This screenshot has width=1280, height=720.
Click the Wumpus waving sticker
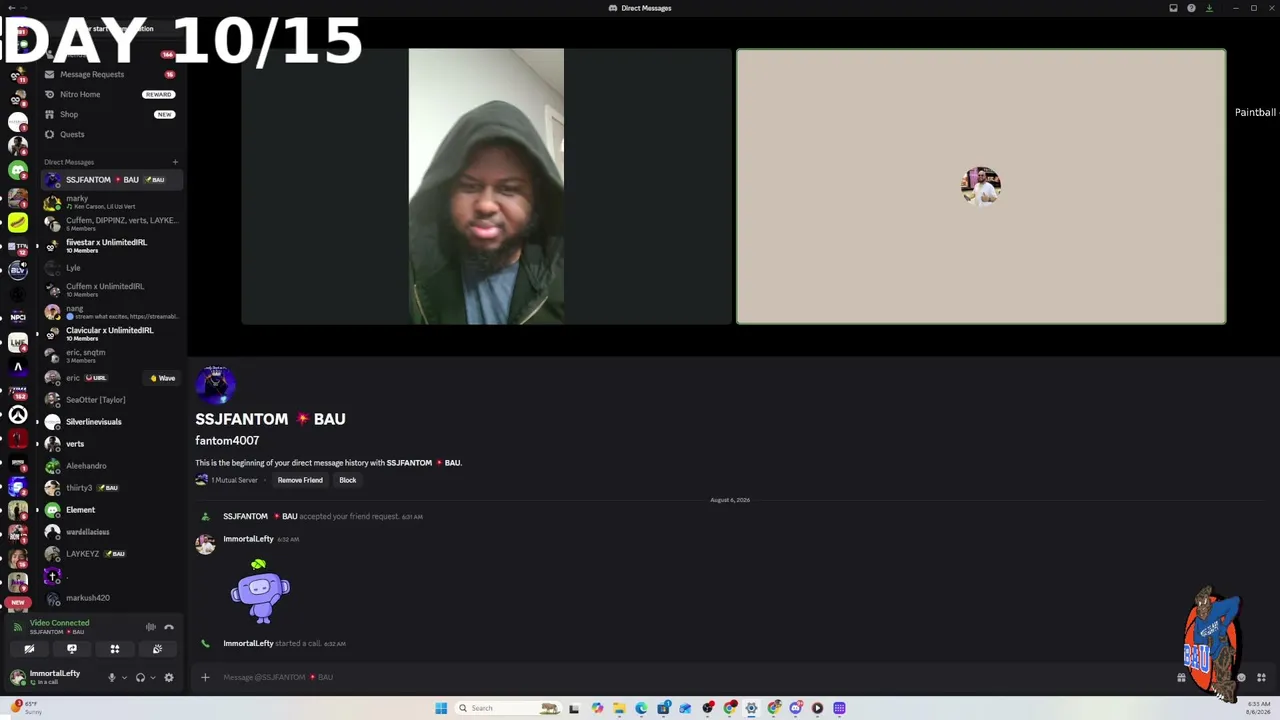click(x=260, y=591)
